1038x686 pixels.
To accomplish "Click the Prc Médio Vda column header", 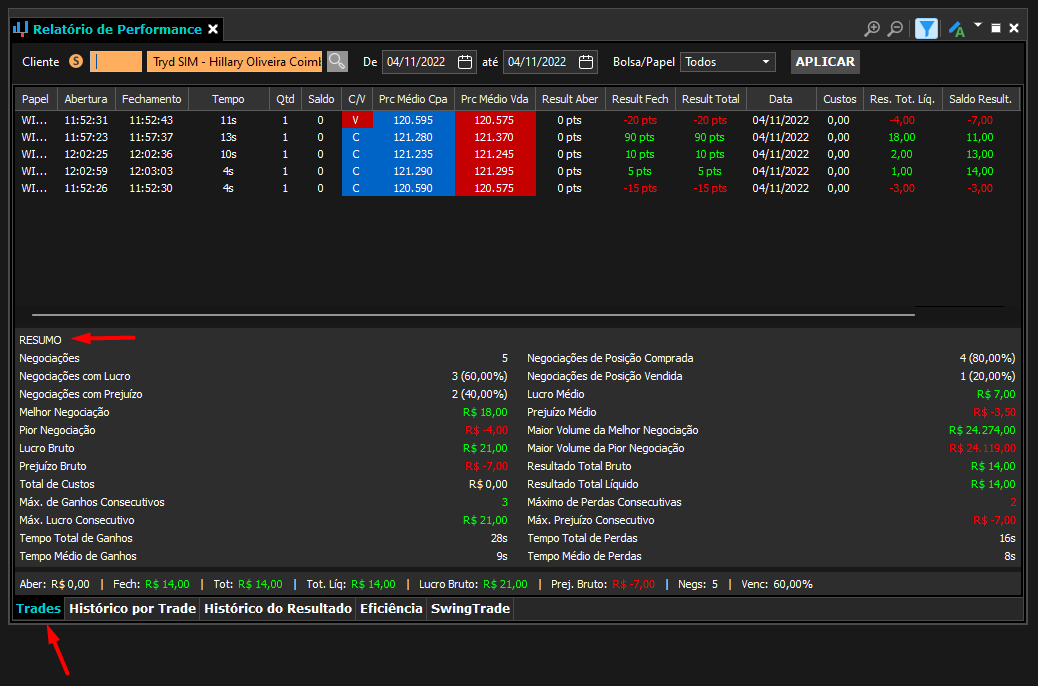I will [495, 99].
